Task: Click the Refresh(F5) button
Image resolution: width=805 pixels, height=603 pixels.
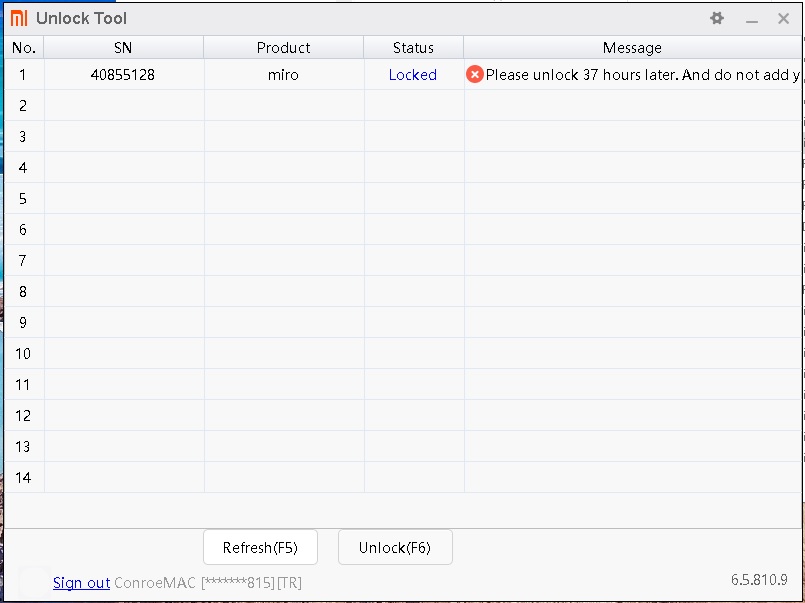Action: (260, 548)
